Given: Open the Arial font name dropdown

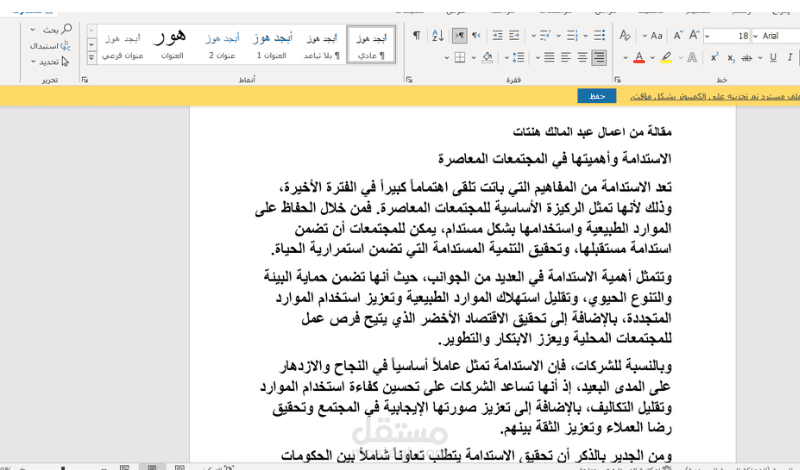Looking at the screenshot, I should (x=756, y=36).
